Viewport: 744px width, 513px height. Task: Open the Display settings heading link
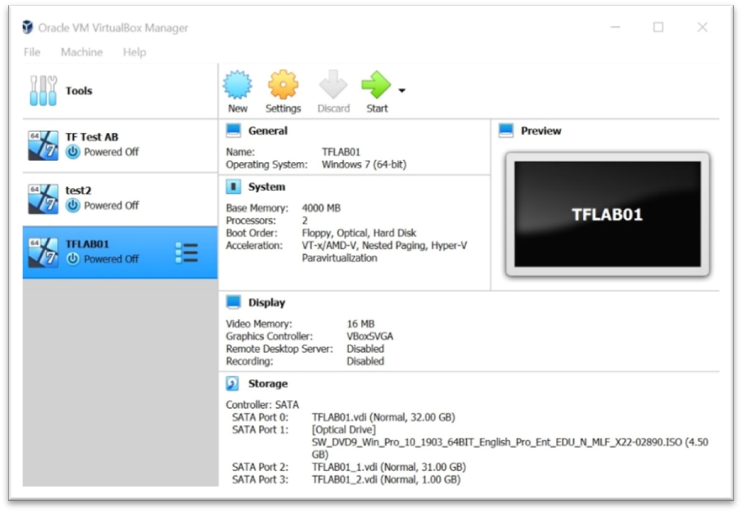(267, 303)
